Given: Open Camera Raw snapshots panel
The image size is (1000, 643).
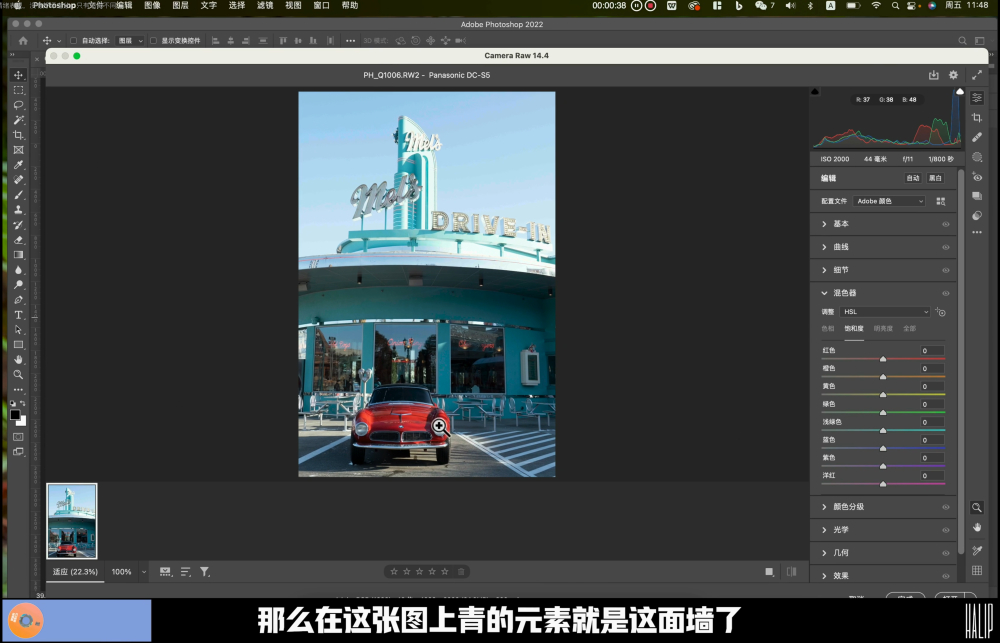Looking at the screenshot, I should pyautogui.click(x=977, y=196).
